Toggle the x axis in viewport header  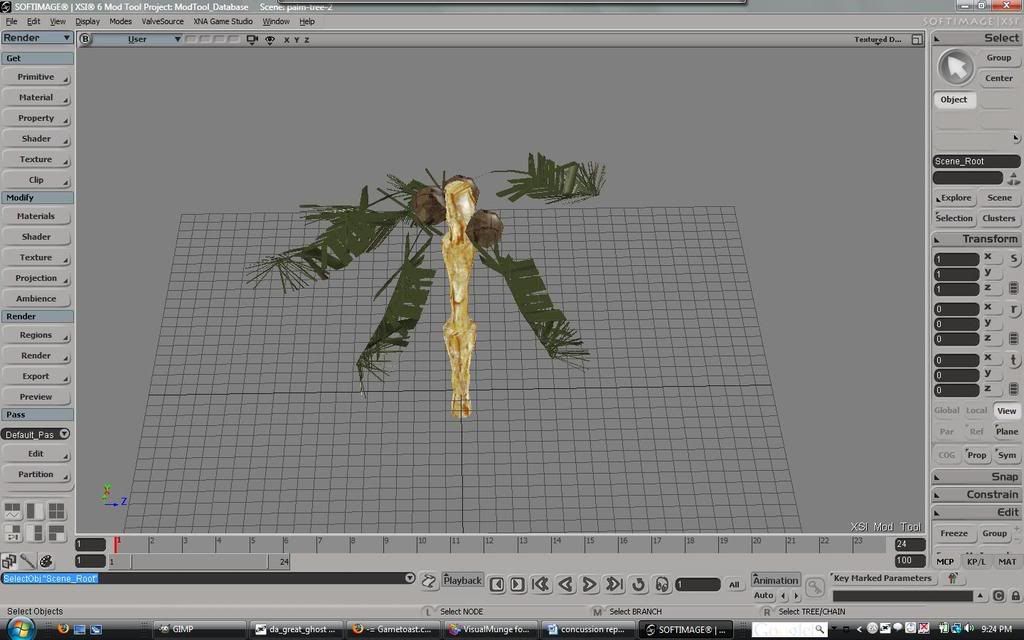pyautogui.click(x=286, y=40)
